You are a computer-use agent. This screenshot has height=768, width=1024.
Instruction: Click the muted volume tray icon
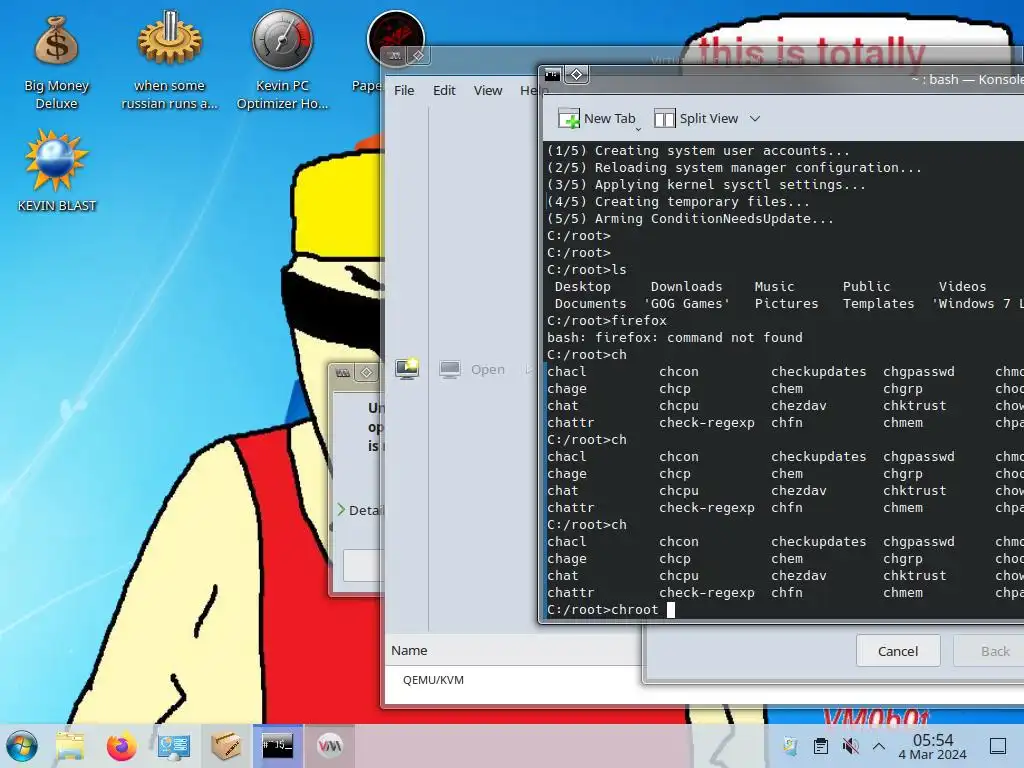pos(850,746)
